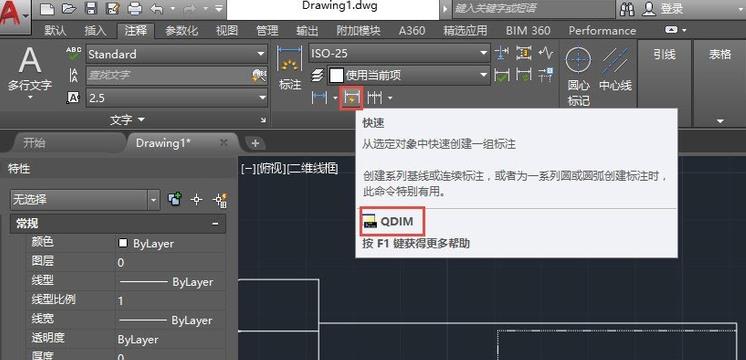Viewport: 746px width, 360px height.
Task: Switch to the 插入 ribbon tab
Action: (96, 30)
